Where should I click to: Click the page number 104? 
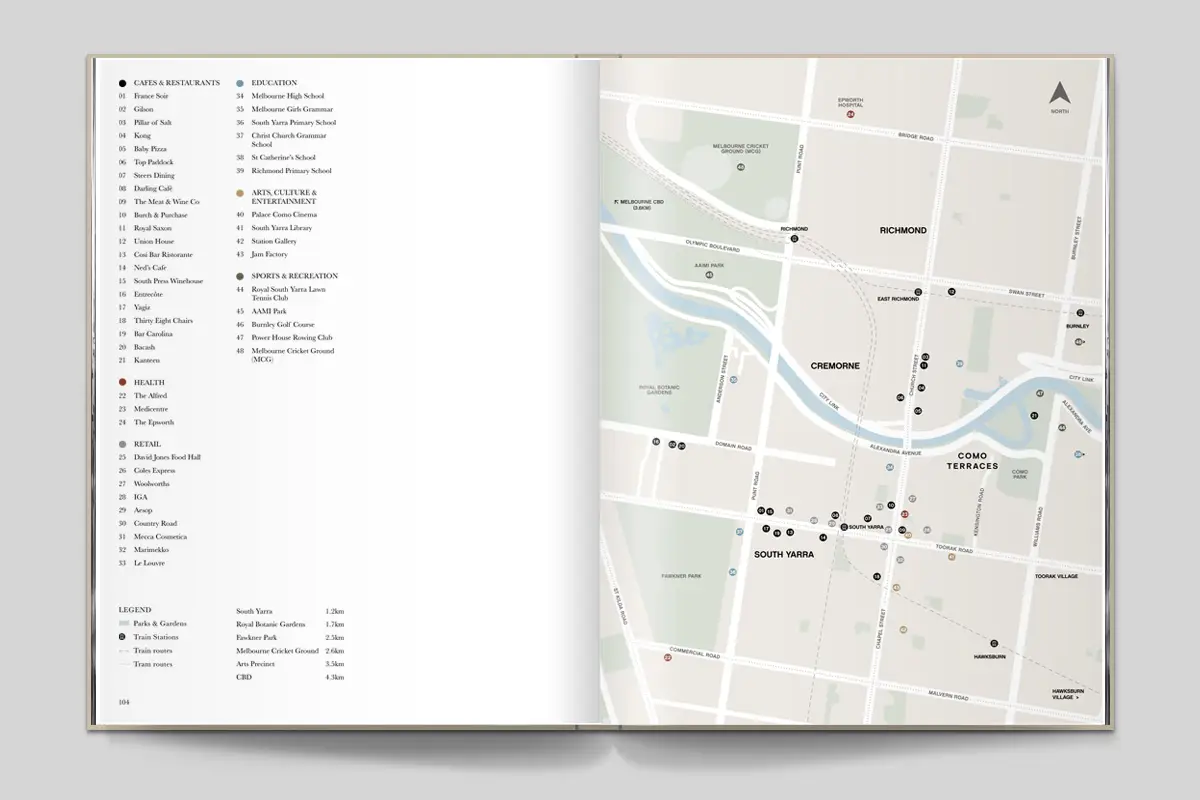click(124, 702)
